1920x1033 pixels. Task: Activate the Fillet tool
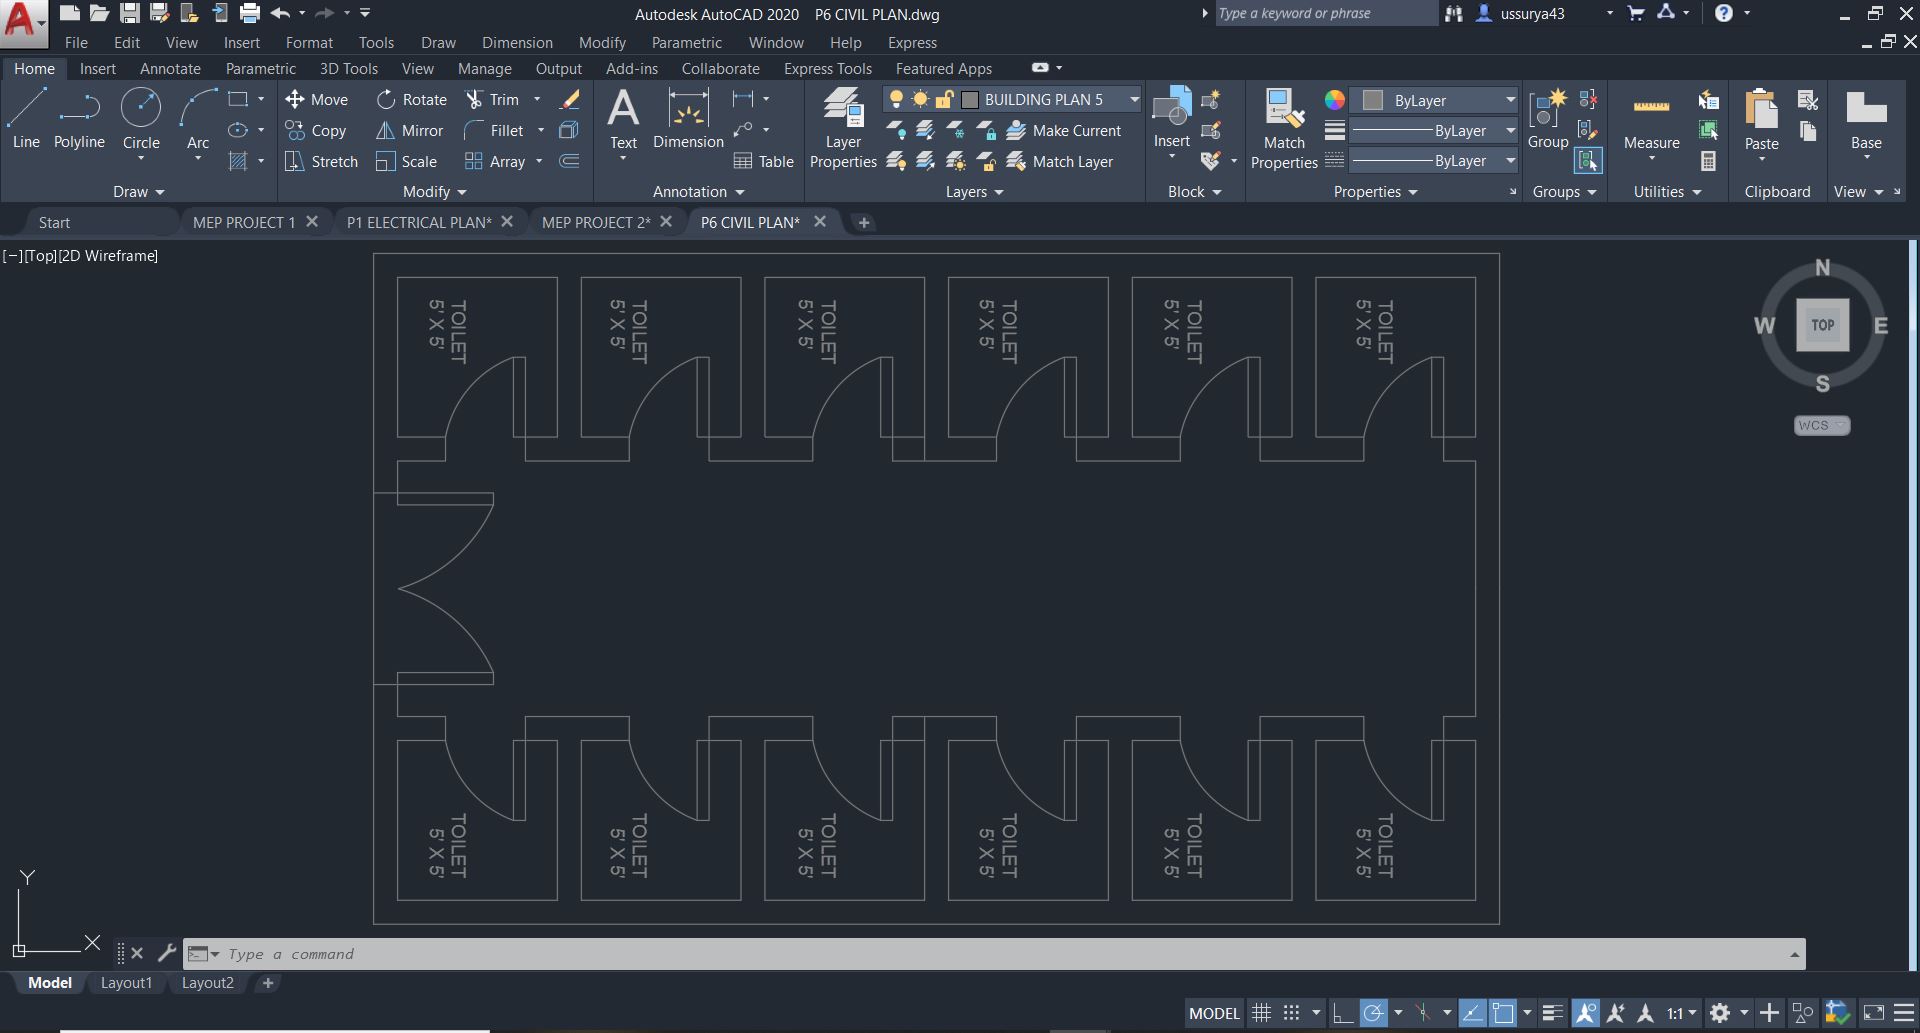494,130
